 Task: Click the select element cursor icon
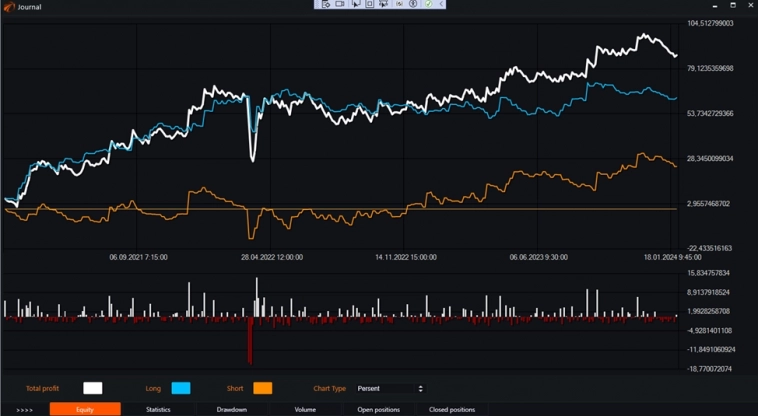(355, 4)
